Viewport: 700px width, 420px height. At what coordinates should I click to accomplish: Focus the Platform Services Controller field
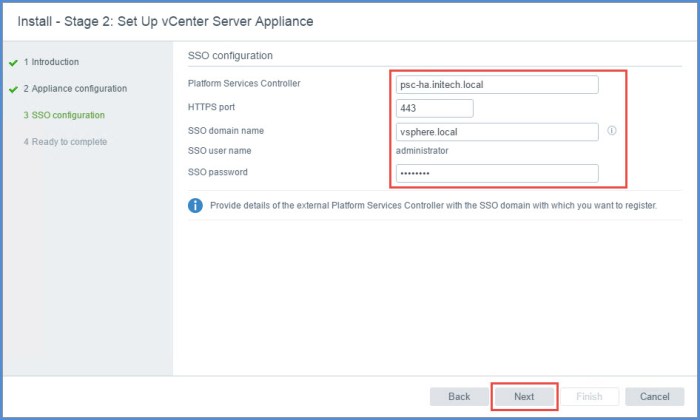tap(495, 85)
